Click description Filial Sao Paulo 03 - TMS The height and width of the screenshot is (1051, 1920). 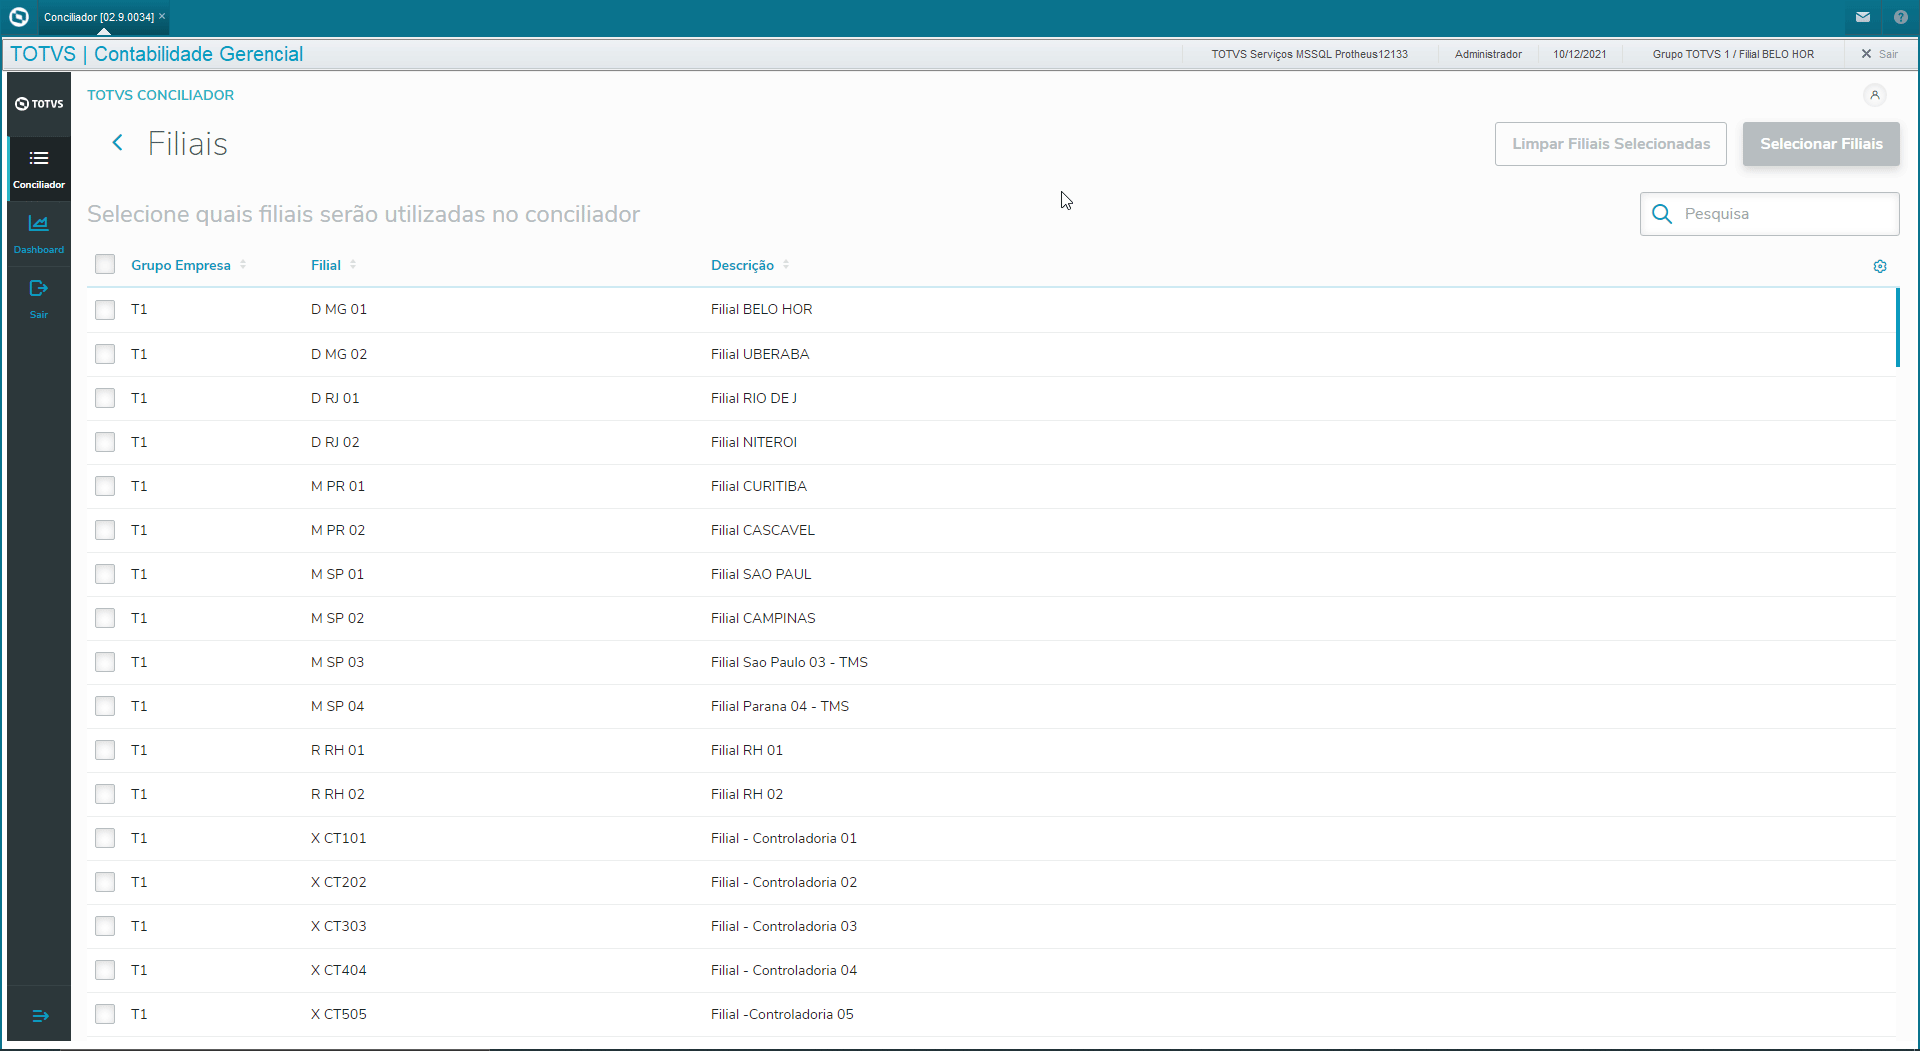point(789,662)
